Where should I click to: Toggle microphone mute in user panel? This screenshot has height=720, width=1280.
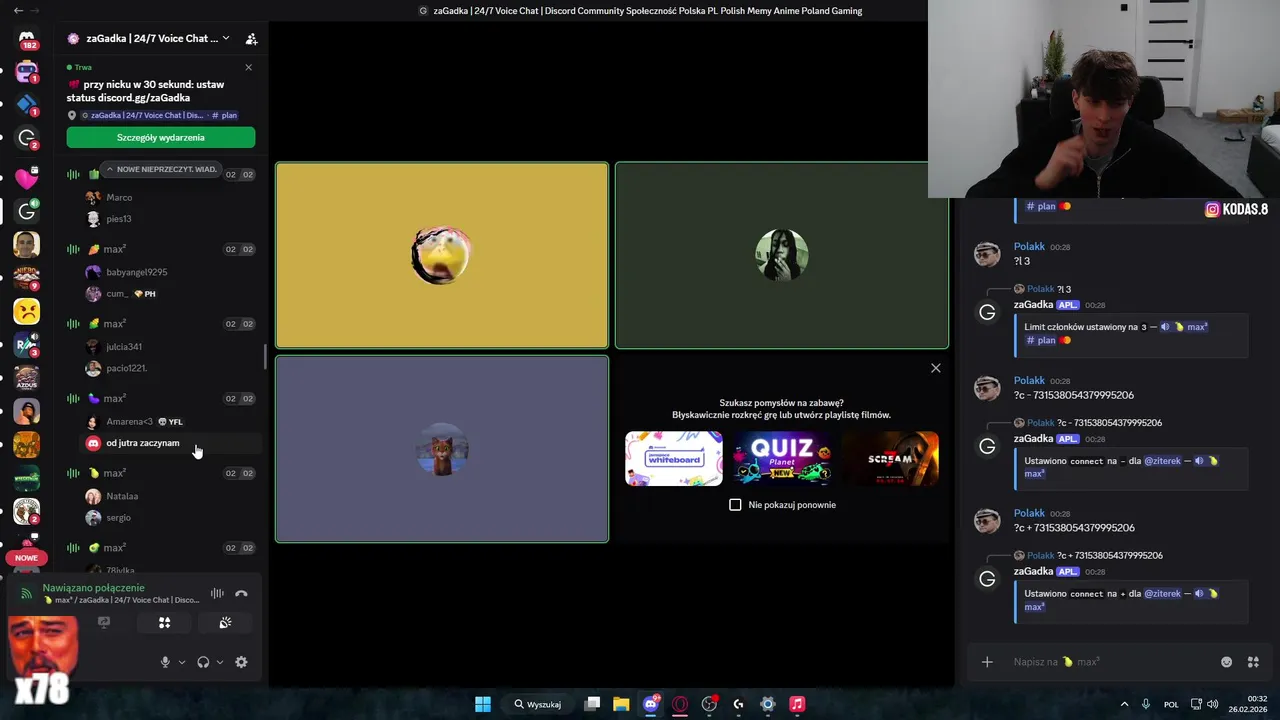[x=165, y=662]
